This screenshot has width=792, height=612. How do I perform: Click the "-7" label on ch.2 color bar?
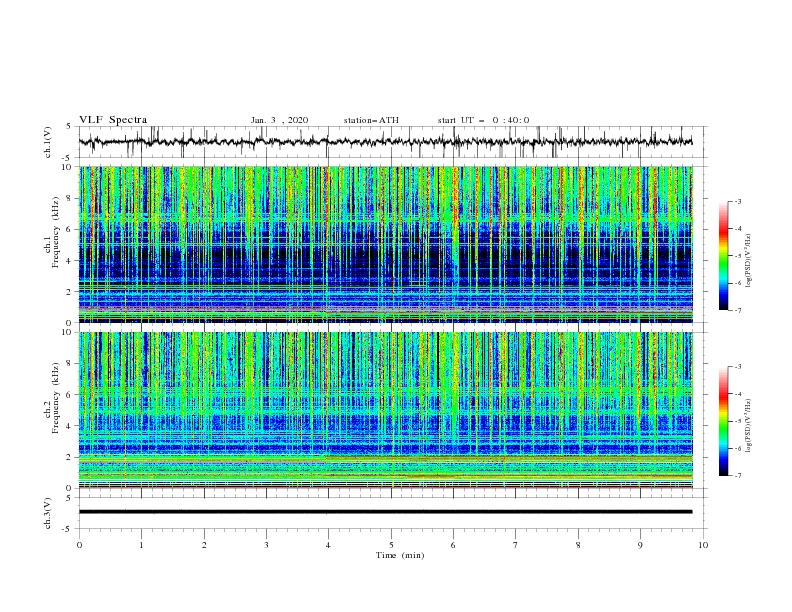738,475
